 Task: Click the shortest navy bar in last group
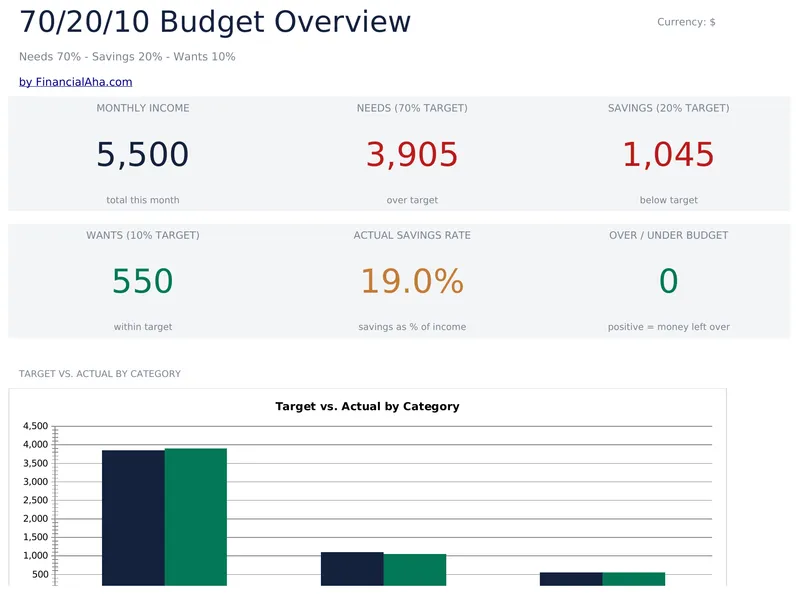[x=571, y=579]
